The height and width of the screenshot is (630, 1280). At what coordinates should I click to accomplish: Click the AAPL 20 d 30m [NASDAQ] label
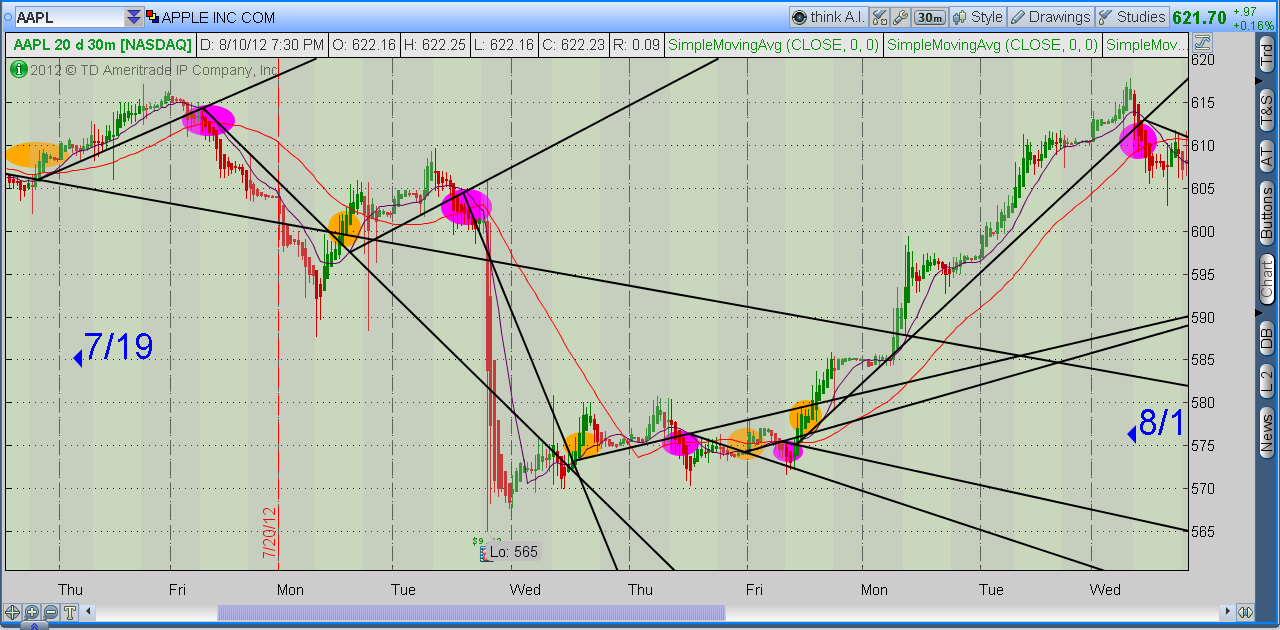100,45
